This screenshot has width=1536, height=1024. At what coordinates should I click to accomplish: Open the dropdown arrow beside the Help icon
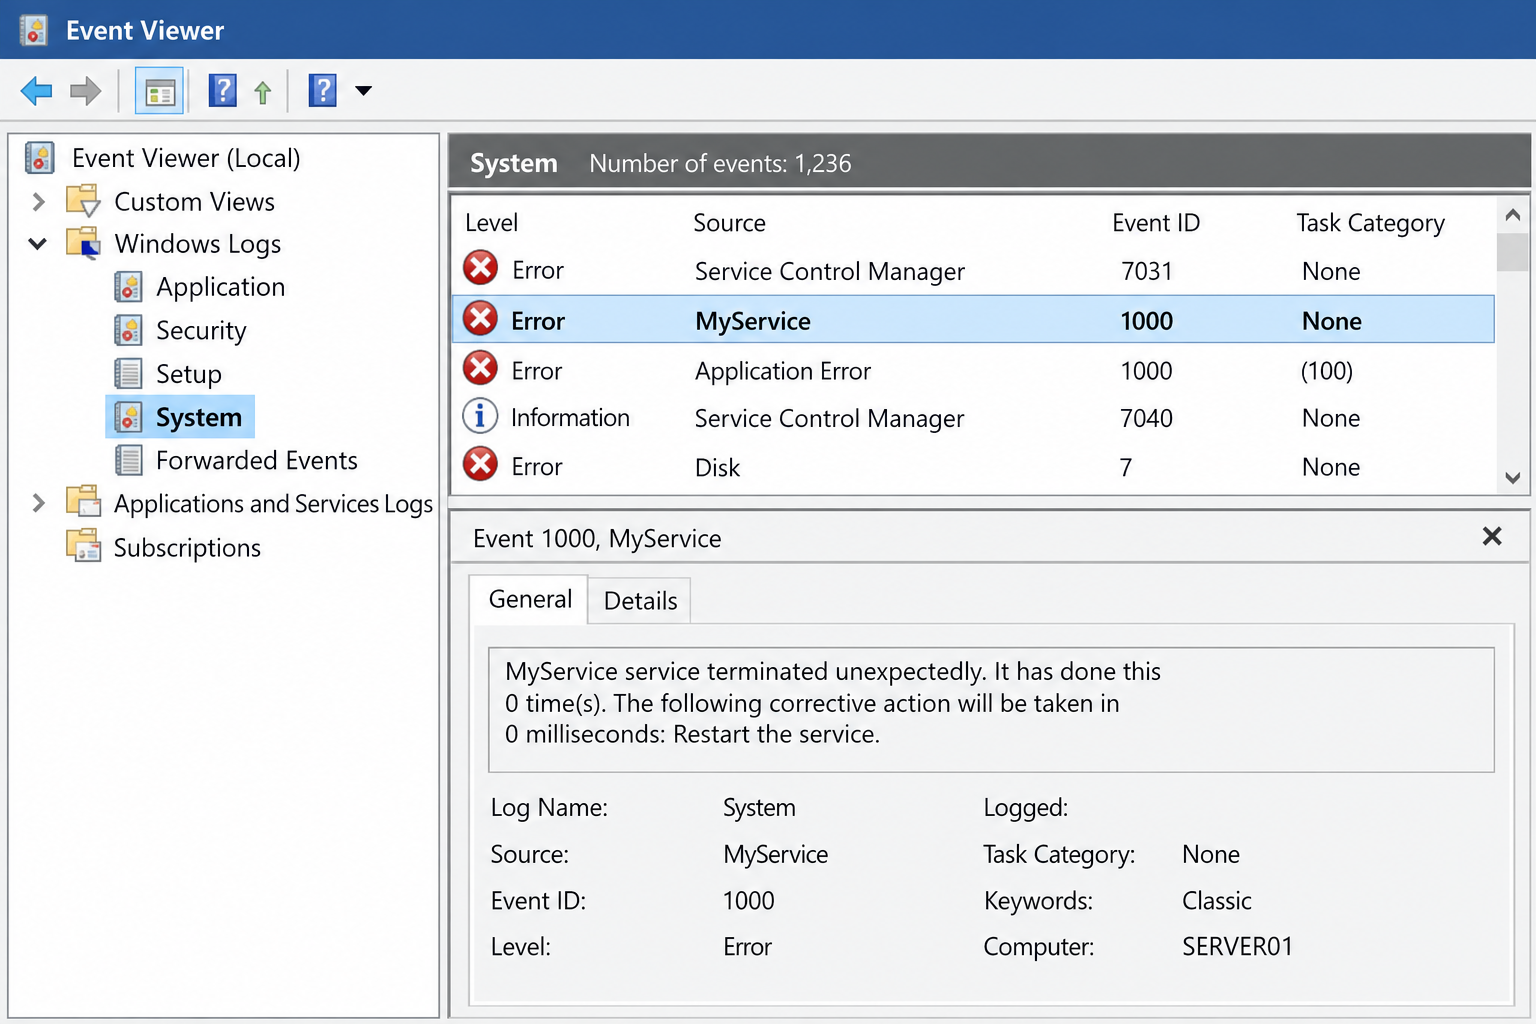pyautogui.click(x=364, y=91)
